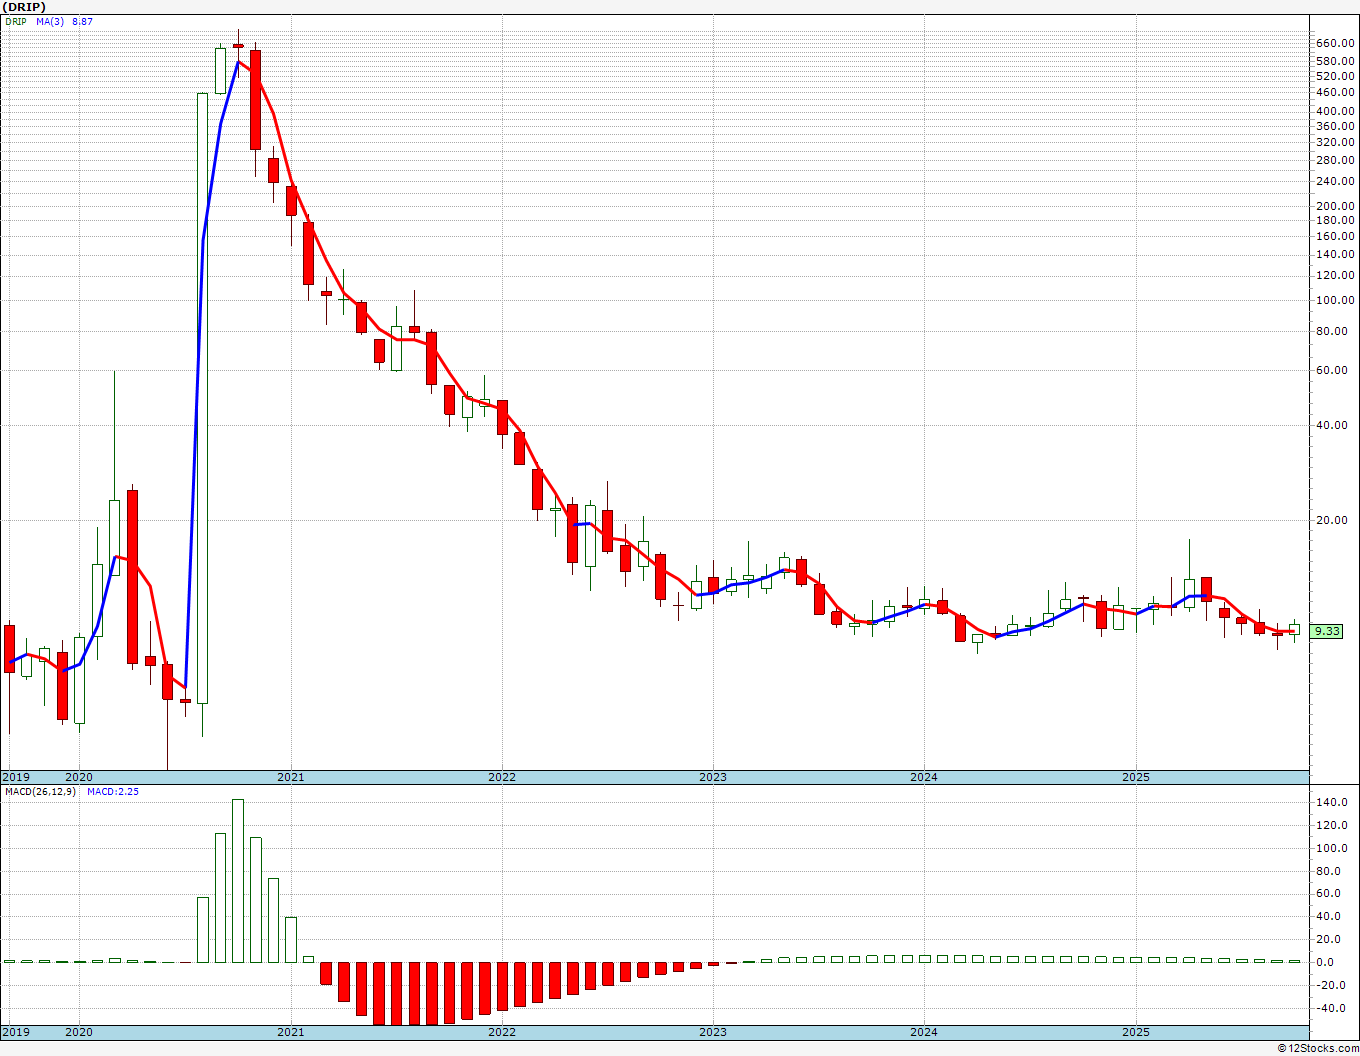Select the MACD:2.25 value label
Viewport: 1360px width, 1056px height.
113,792
